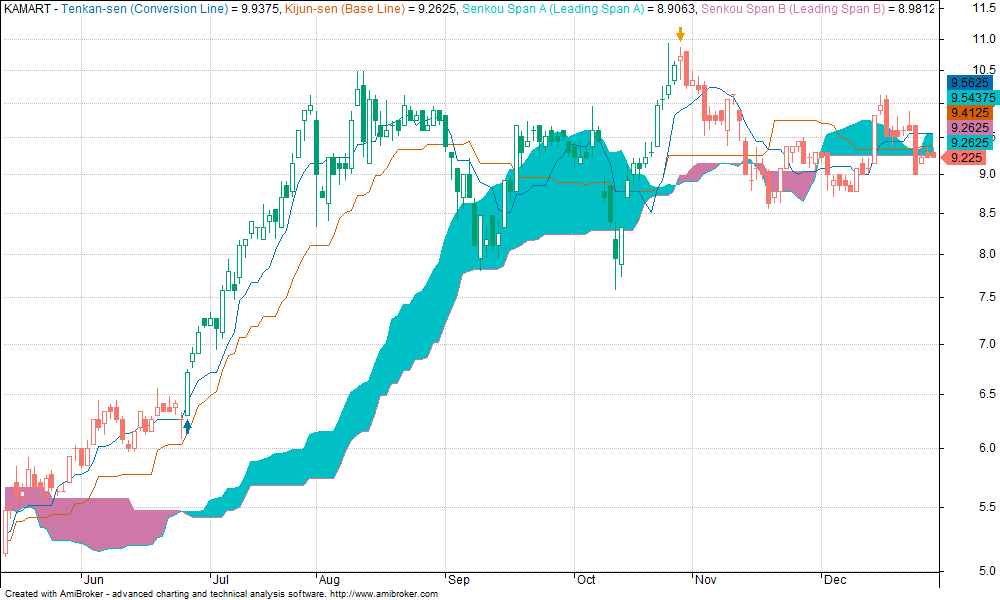Select the orange 9.4125 value label
This screenshot has width=1000, height=600.
tap(970, 113)
